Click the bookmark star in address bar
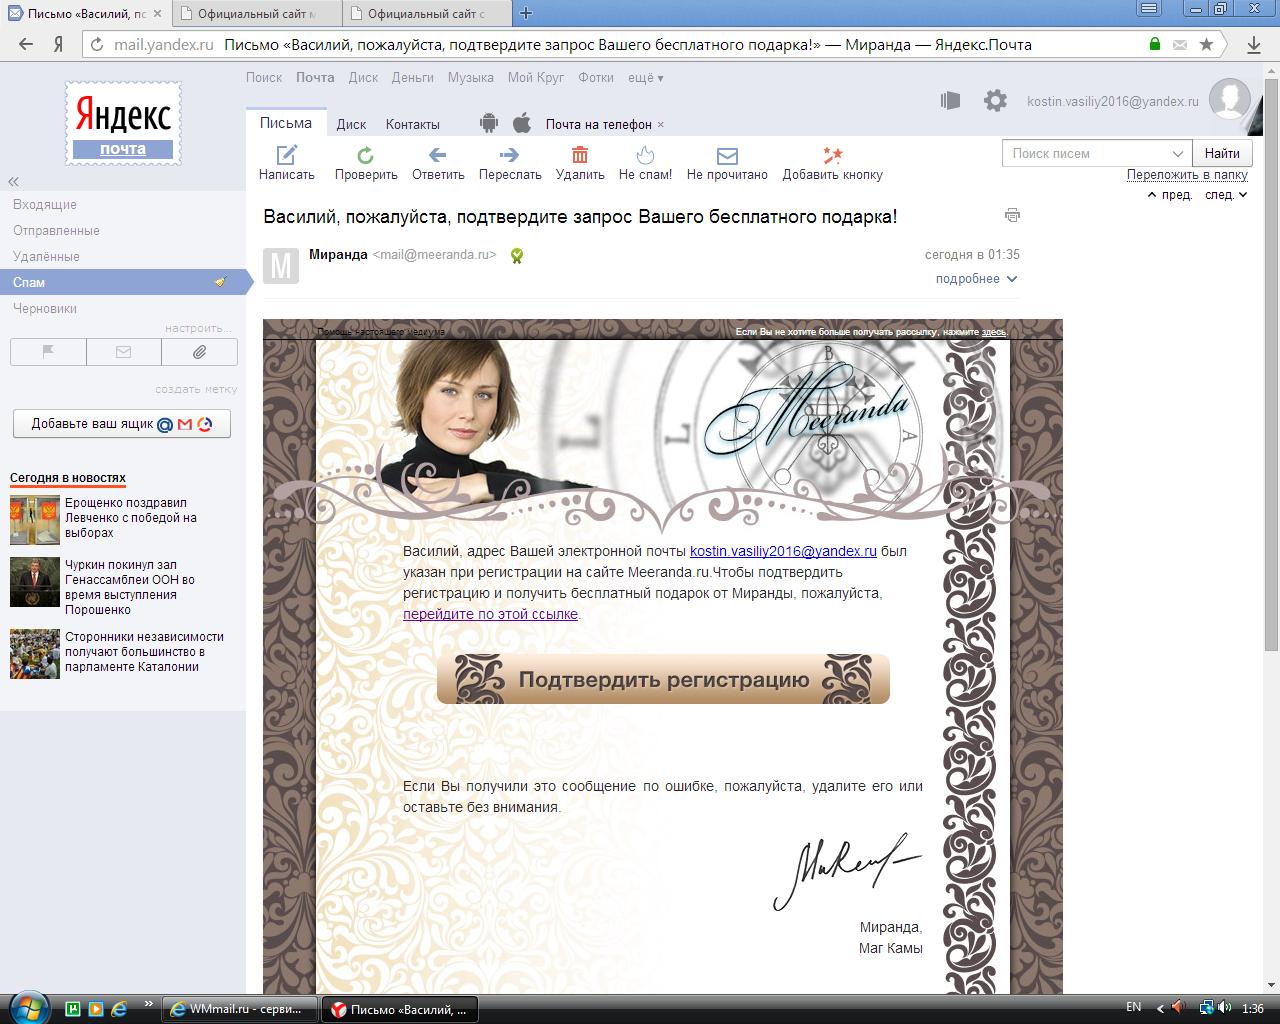Image resolution: width=1280 pixels, height=1024 pixels. coord(1207,44)
